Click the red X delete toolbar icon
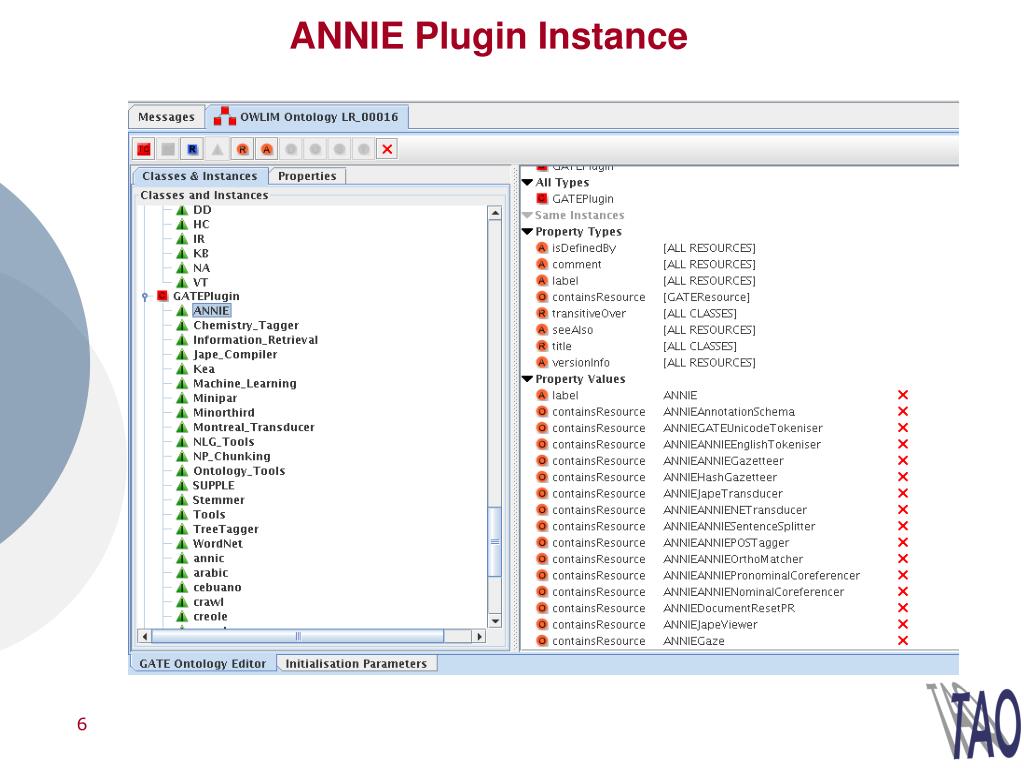Viewport: 1024px width, 768px height. [387, 150]
